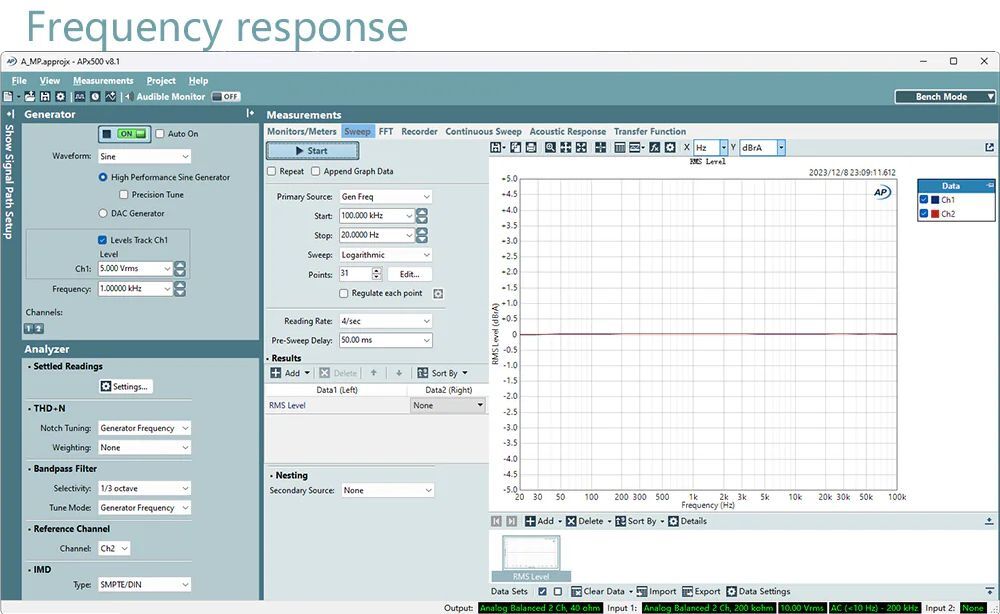Image resolution: width=1000 pixels, height=614 pixels.
Task: Open the Sweep Logarithmic dropdown
Action: tap(386, 255)
